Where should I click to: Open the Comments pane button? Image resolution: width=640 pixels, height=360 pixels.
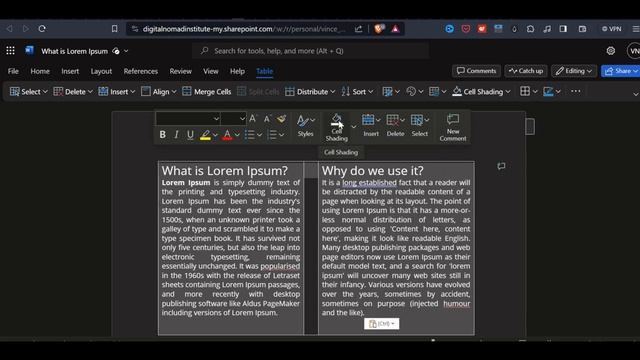[x=476, y=71]
